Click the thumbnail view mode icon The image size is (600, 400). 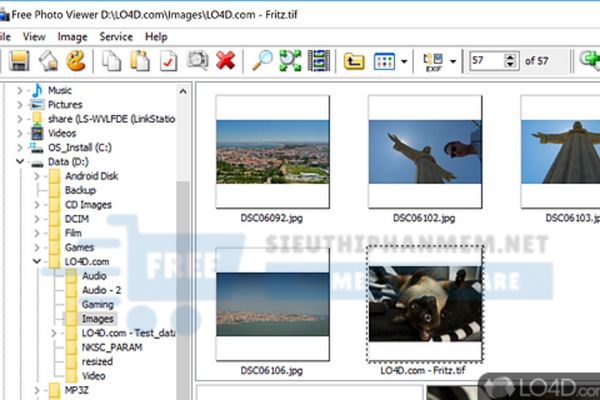(x=384, y=61)
